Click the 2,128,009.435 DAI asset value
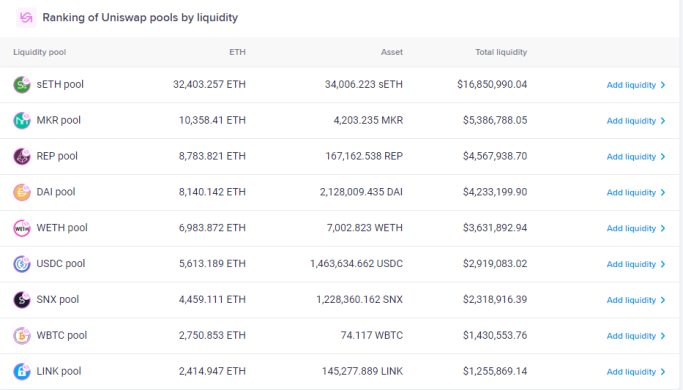 tap(362, 192)
